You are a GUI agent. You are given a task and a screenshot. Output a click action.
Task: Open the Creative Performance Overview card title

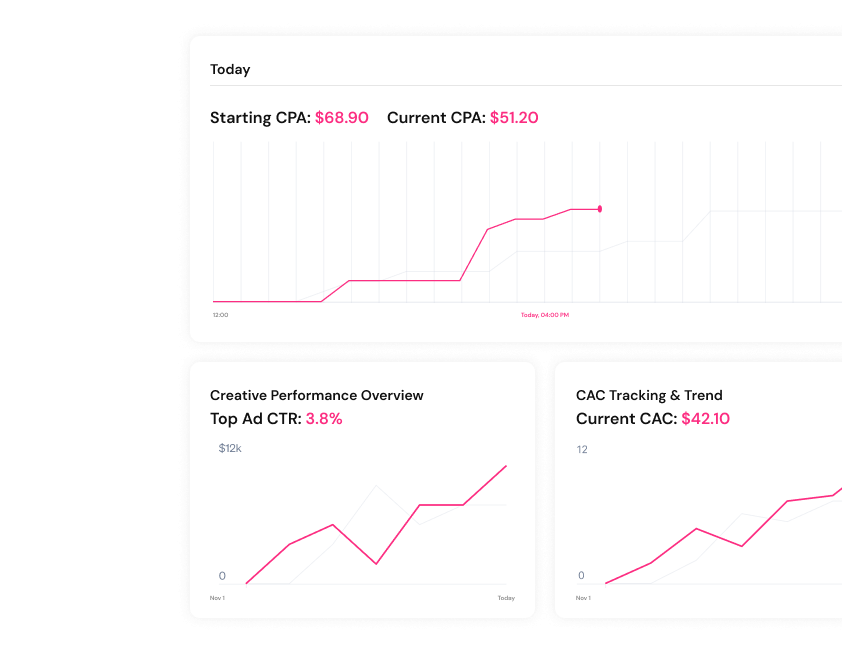pos(316,395)
